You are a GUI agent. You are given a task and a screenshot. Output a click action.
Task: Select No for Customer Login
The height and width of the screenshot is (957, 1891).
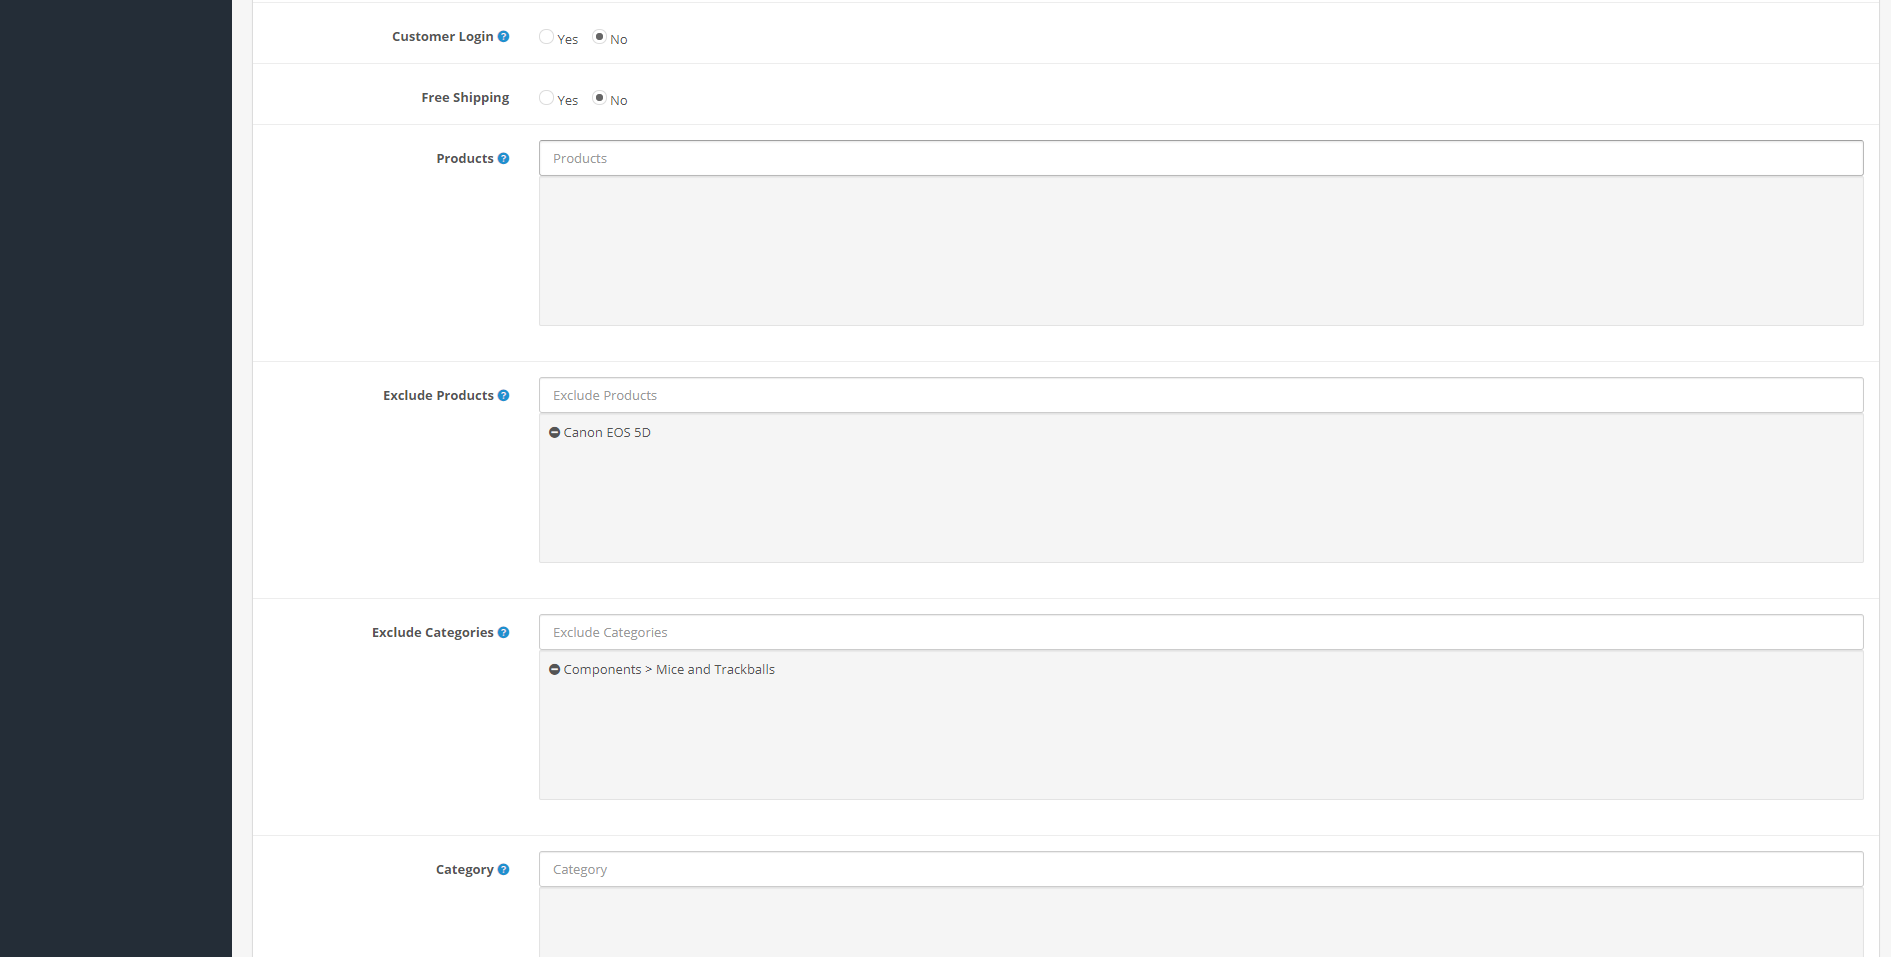point(599,37)
